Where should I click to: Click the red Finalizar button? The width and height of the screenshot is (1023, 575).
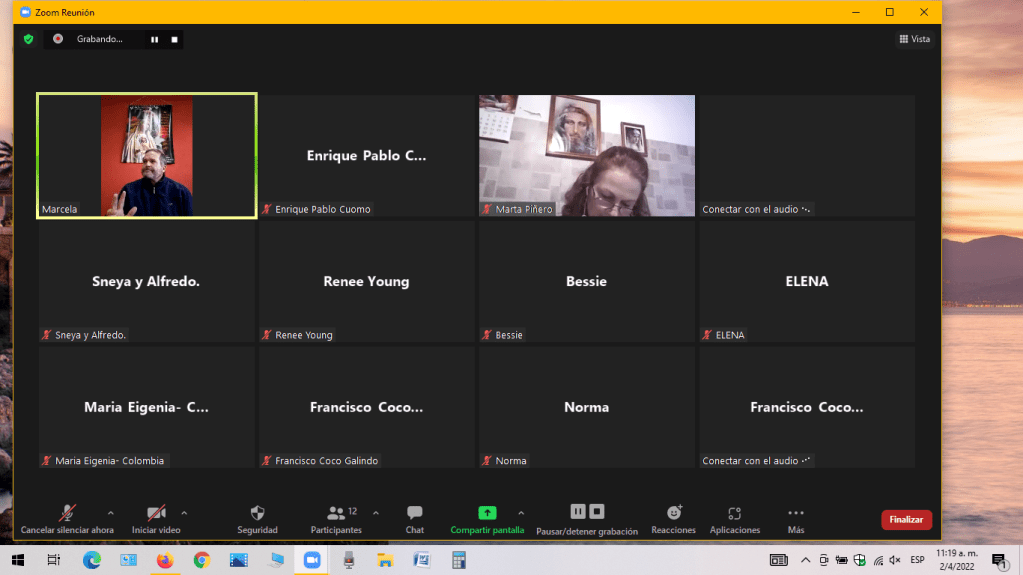point(906,520)
